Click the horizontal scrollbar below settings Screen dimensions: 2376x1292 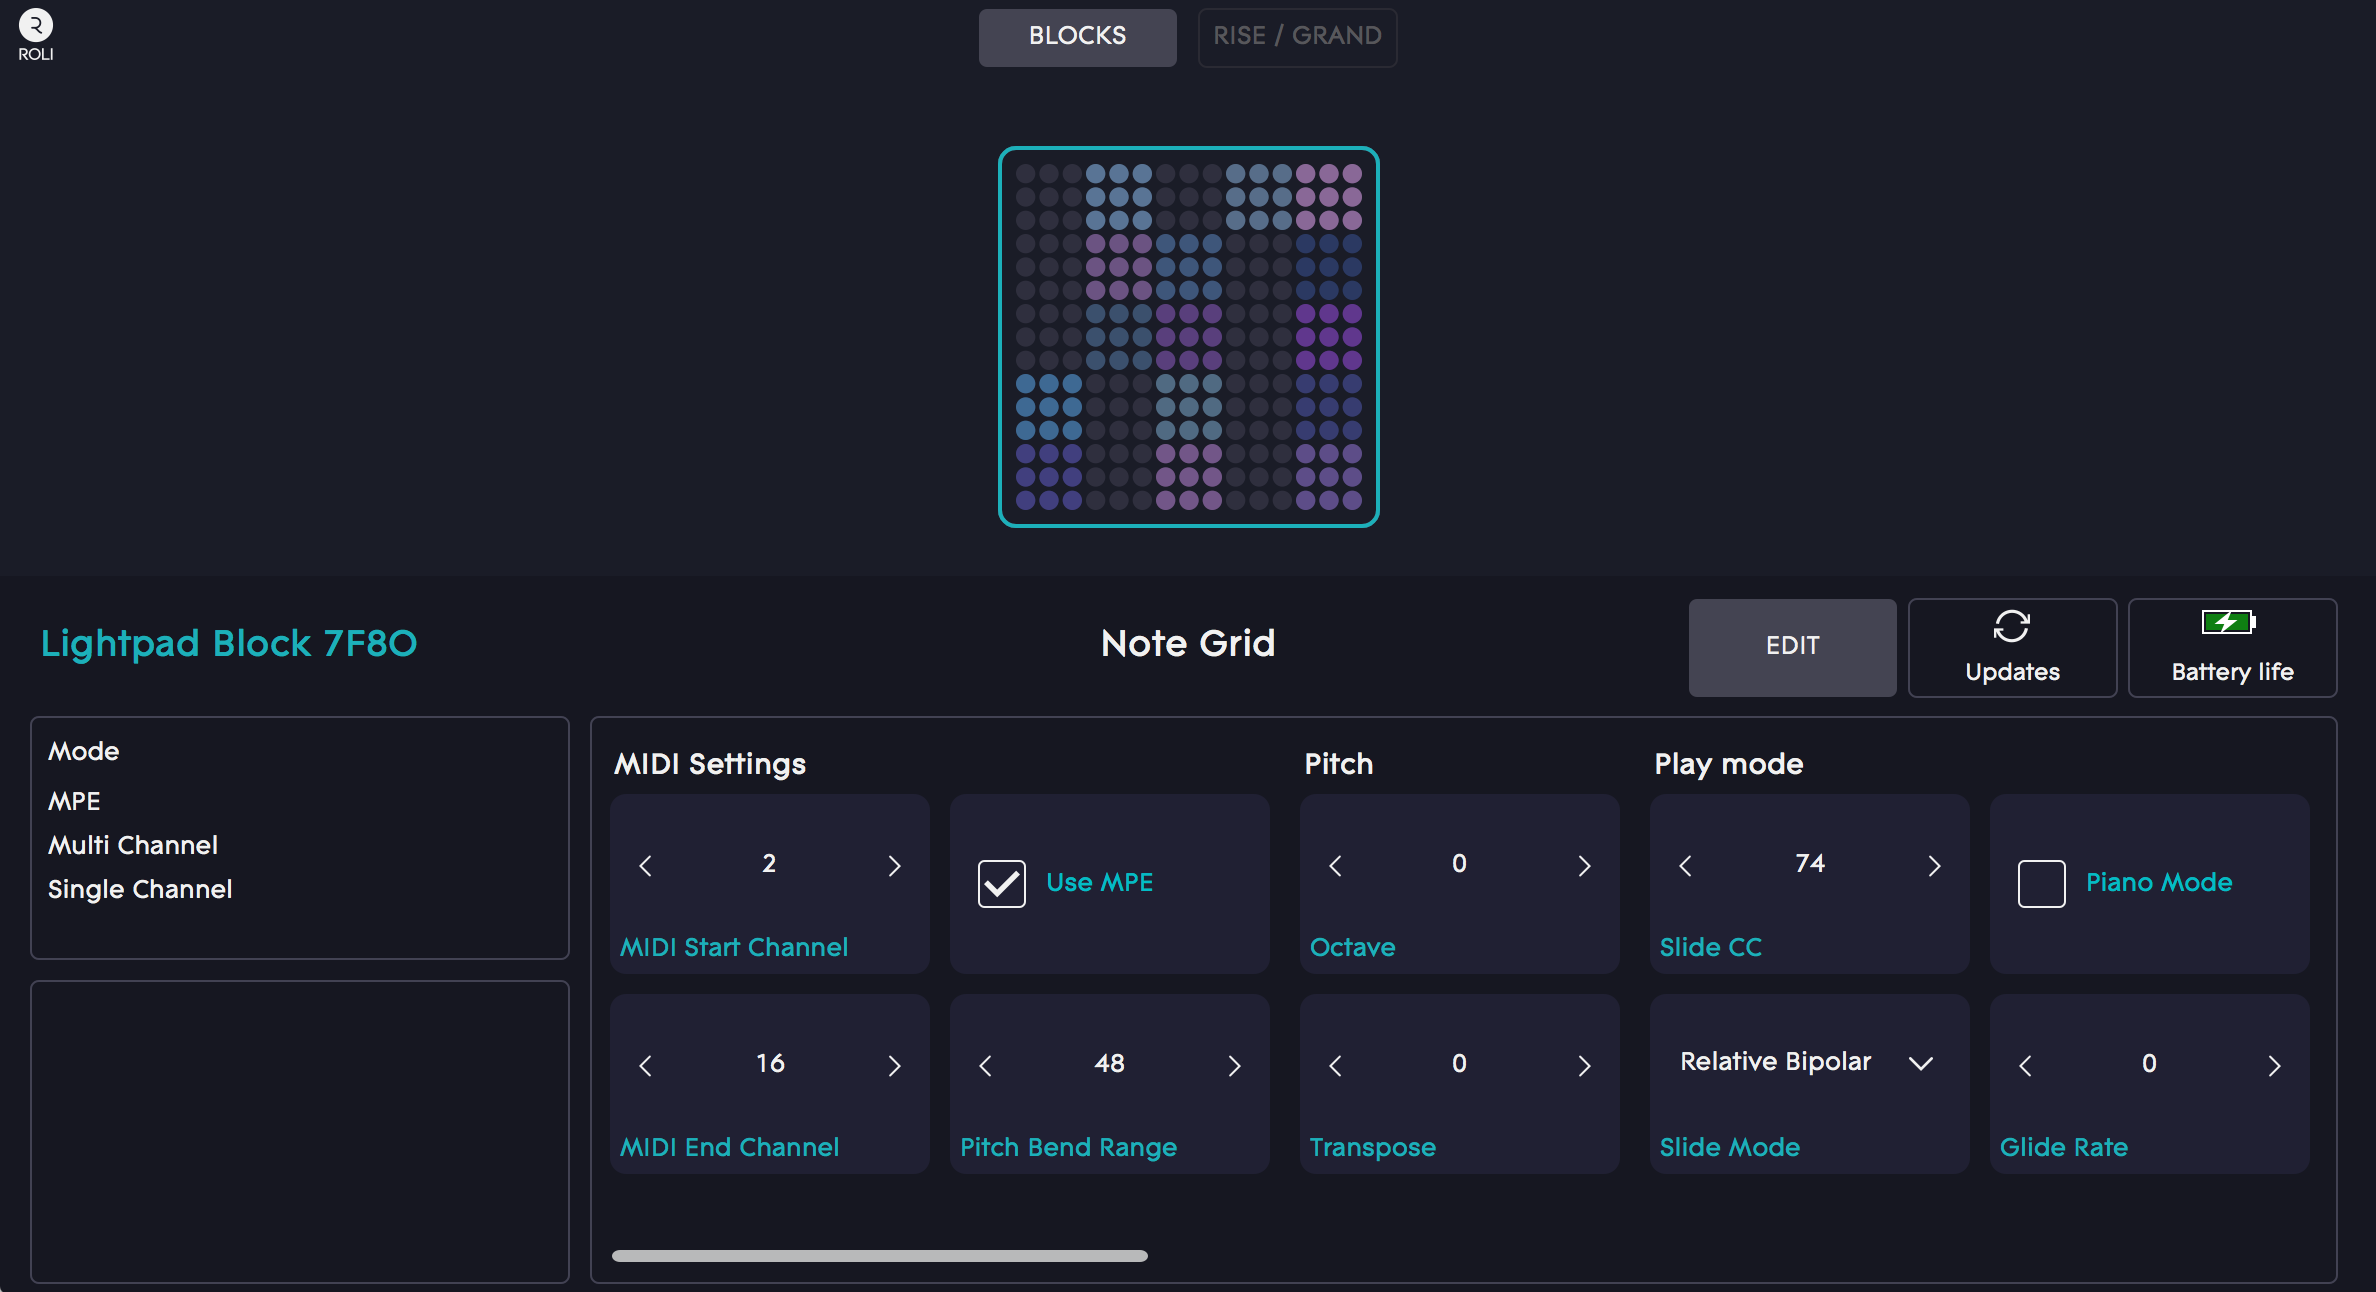tap(878, 1256)
